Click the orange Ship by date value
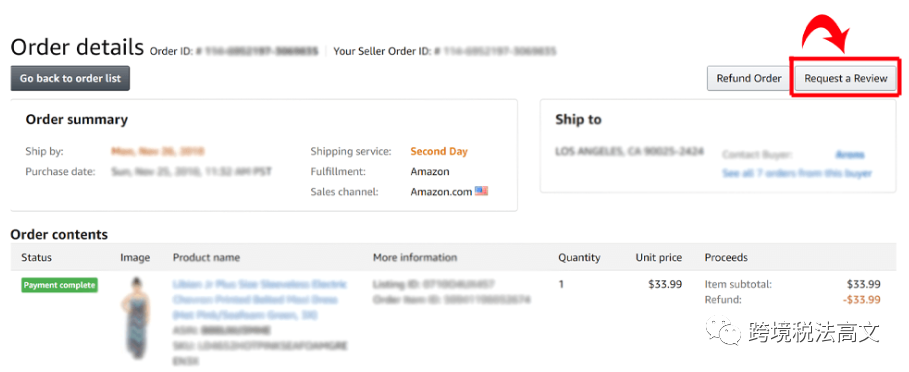 click(158, 152)
